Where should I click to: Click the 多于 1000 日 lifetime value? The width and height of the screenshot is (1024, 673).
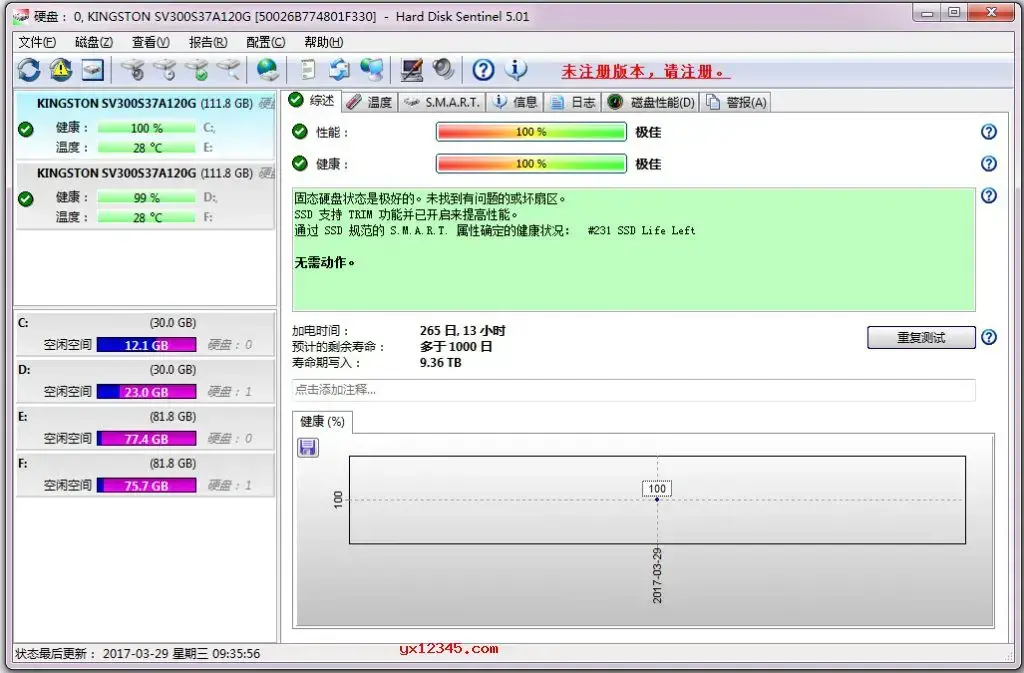pos(456,347)
